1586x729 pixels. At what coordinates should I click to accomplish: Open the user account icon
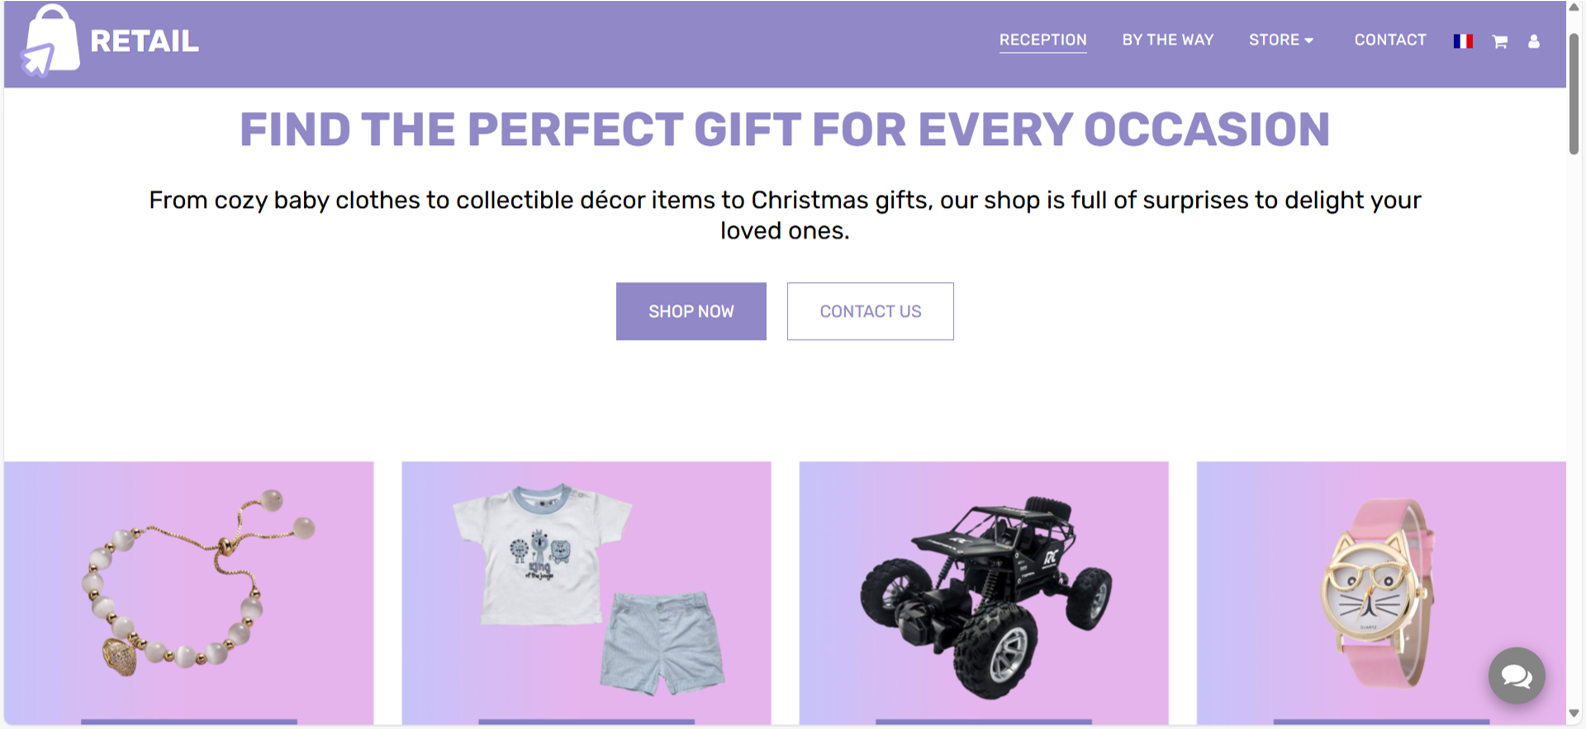[1533, 41]
